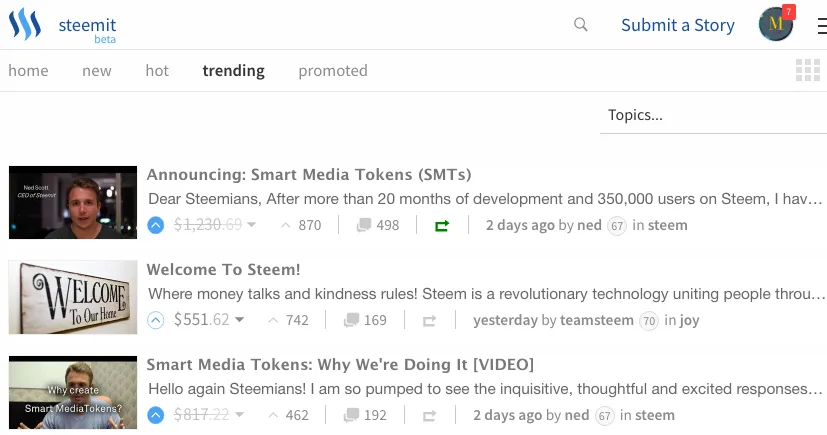Image resolution: width=827 pixels, height=435 pixels.
Task: Open comments icon showing 169 replies
Action: click(351, 321)
